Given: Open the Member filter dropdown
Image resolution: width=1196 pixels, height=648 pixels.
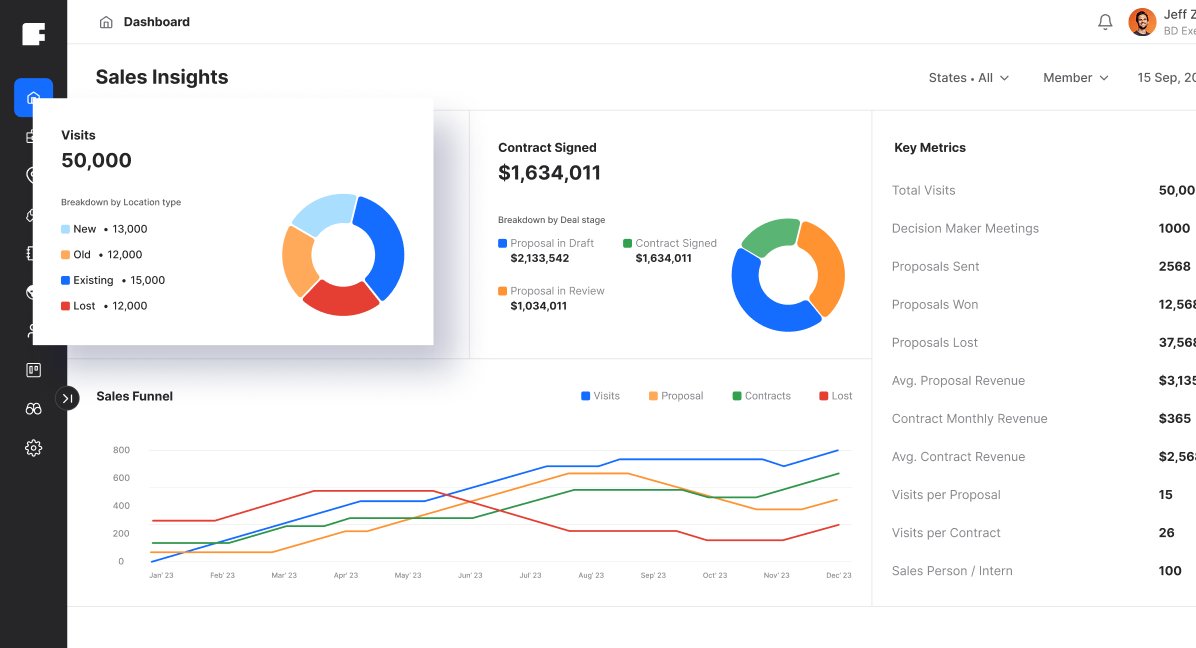Looking at the screenshot, I should 1075,78.
